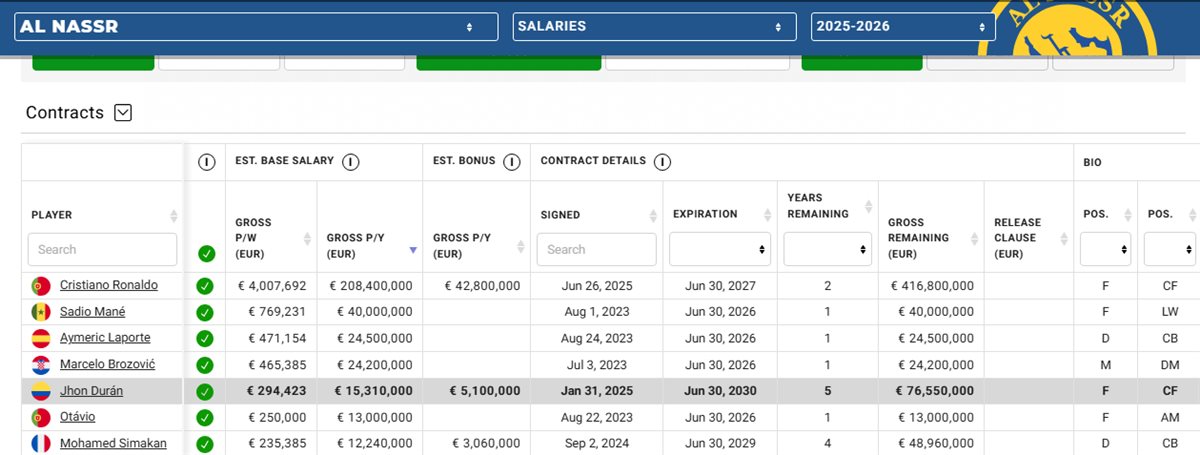Screen dimensions: 1200x455
Task: Click the green verified check for Sadio Mané
Action: click(x=205, y=312)
